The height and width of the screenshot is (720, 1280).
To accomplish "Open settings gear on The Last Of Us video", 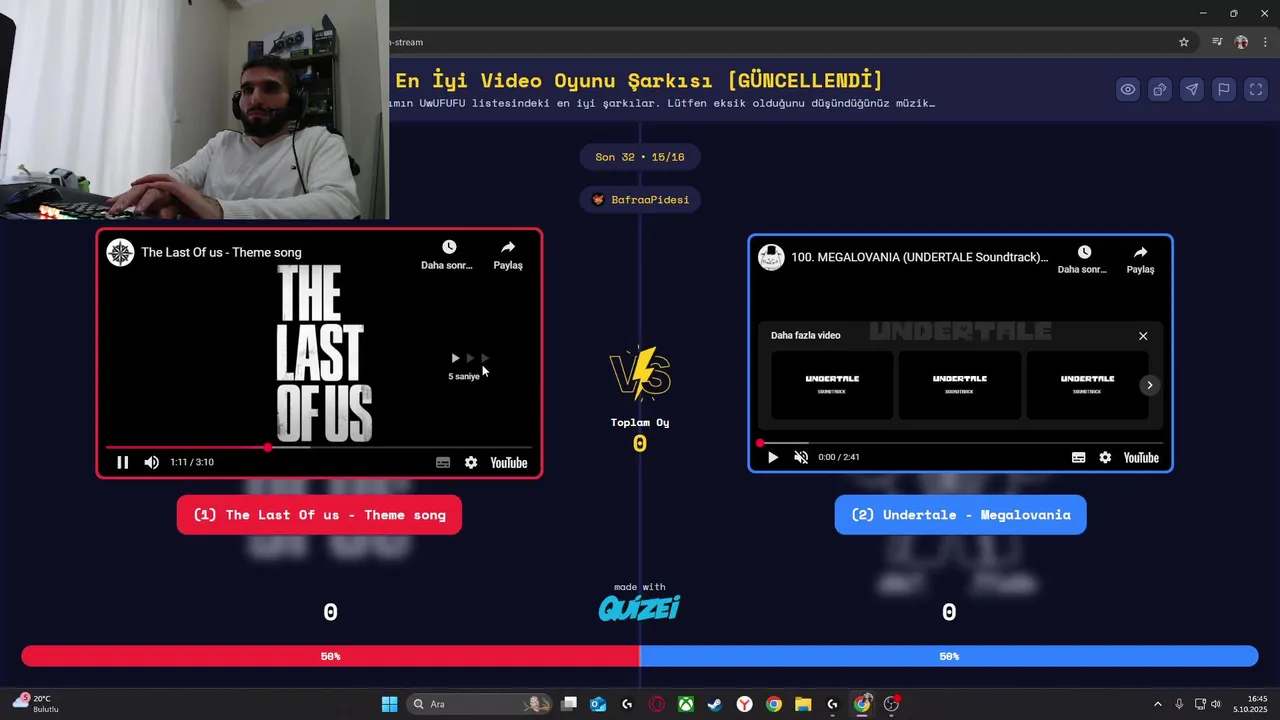I will tap(471, 462).
